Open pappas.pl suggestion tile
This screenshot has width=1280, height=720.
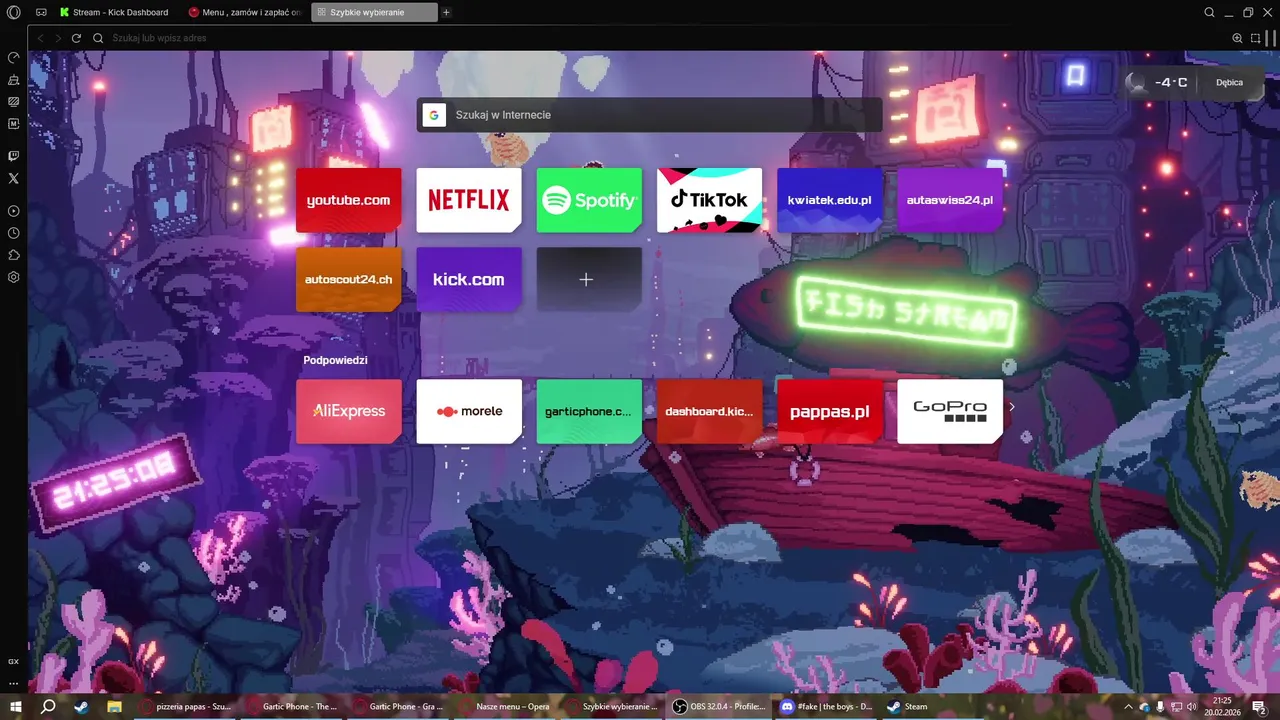pos(830,411)
